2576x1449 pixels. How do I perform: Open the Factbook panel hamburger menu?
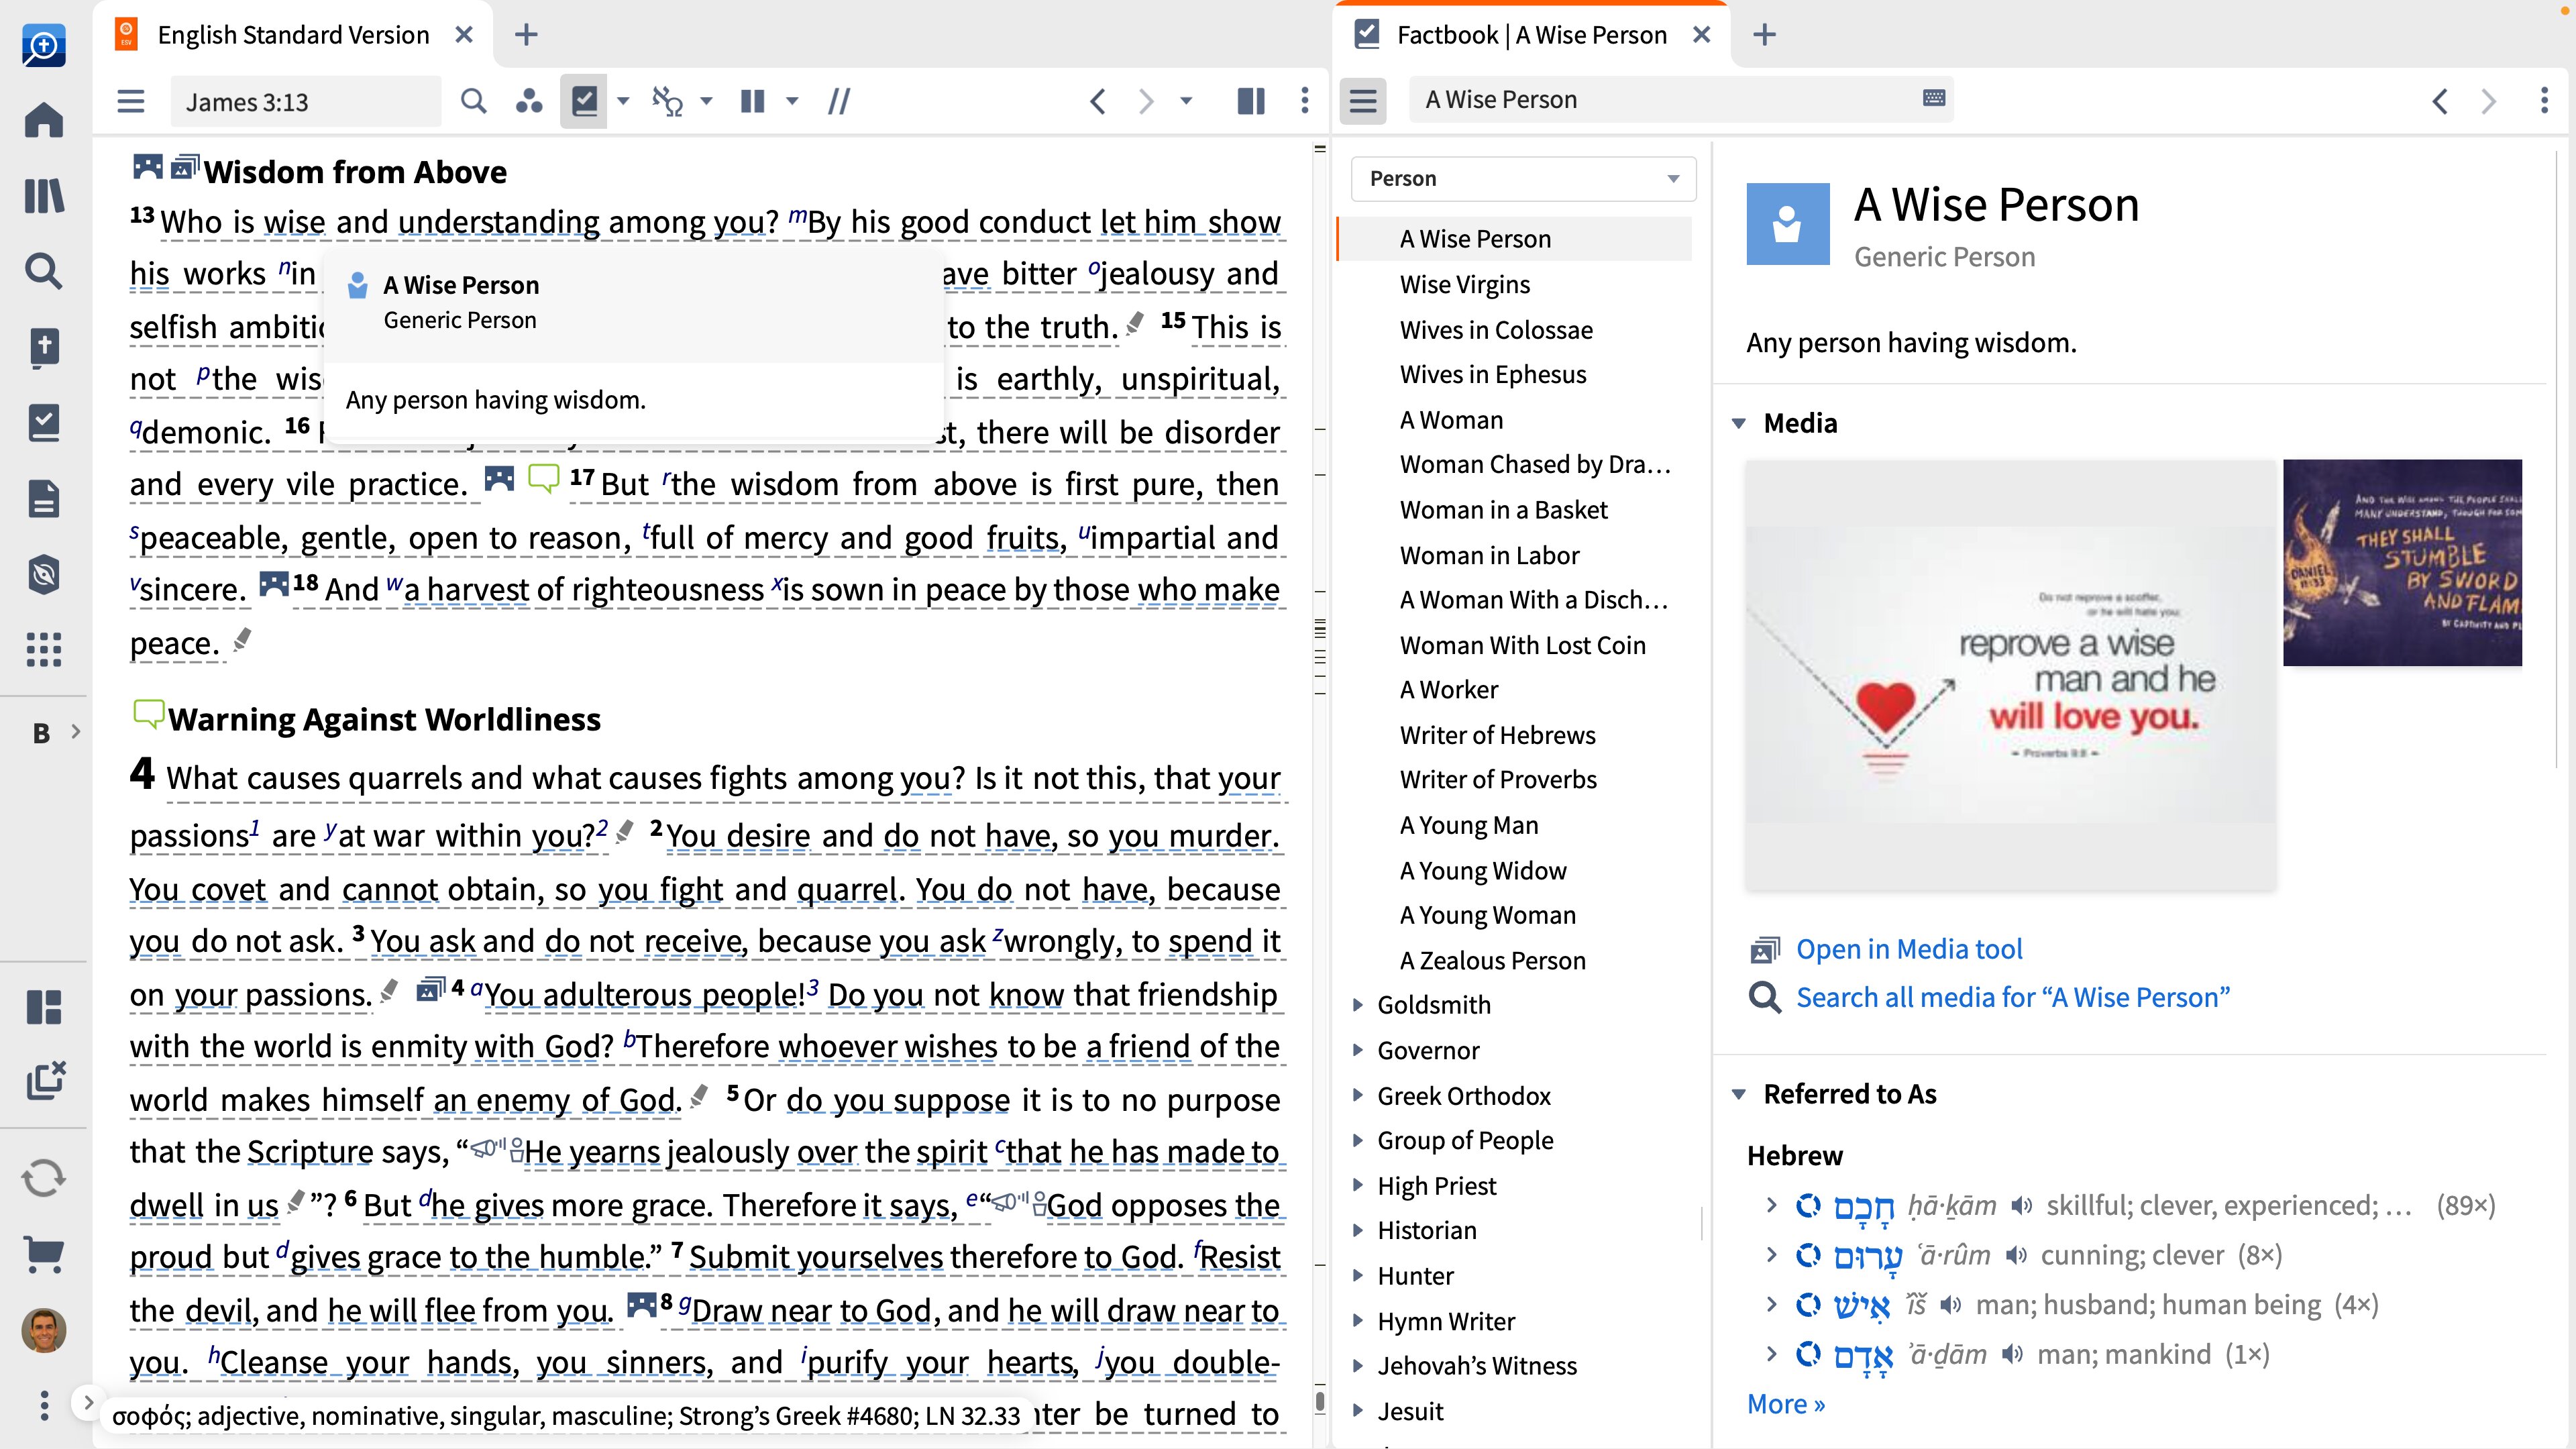(1363, 101)
